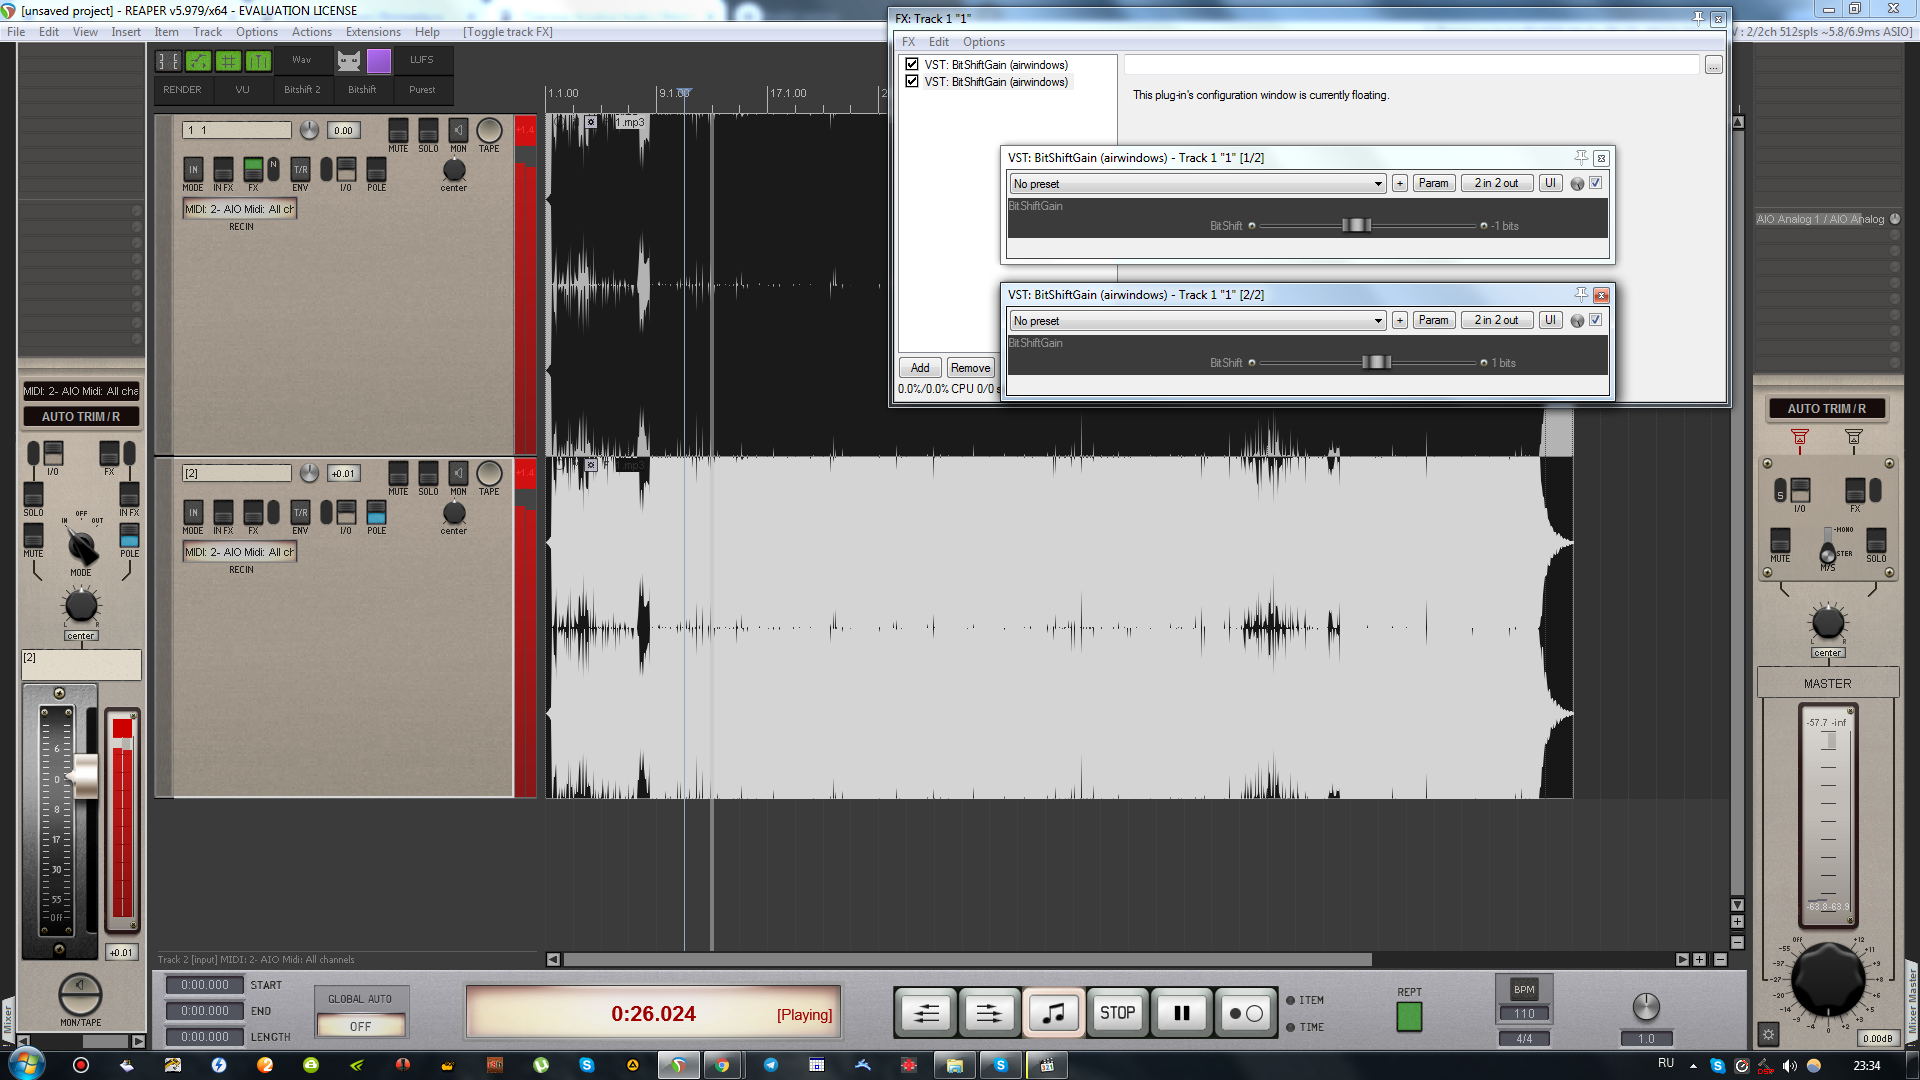Solo track 1 with SOLO switch
The height and width of the screenshot is (1080, 1920).
click(x=428, y=131)
